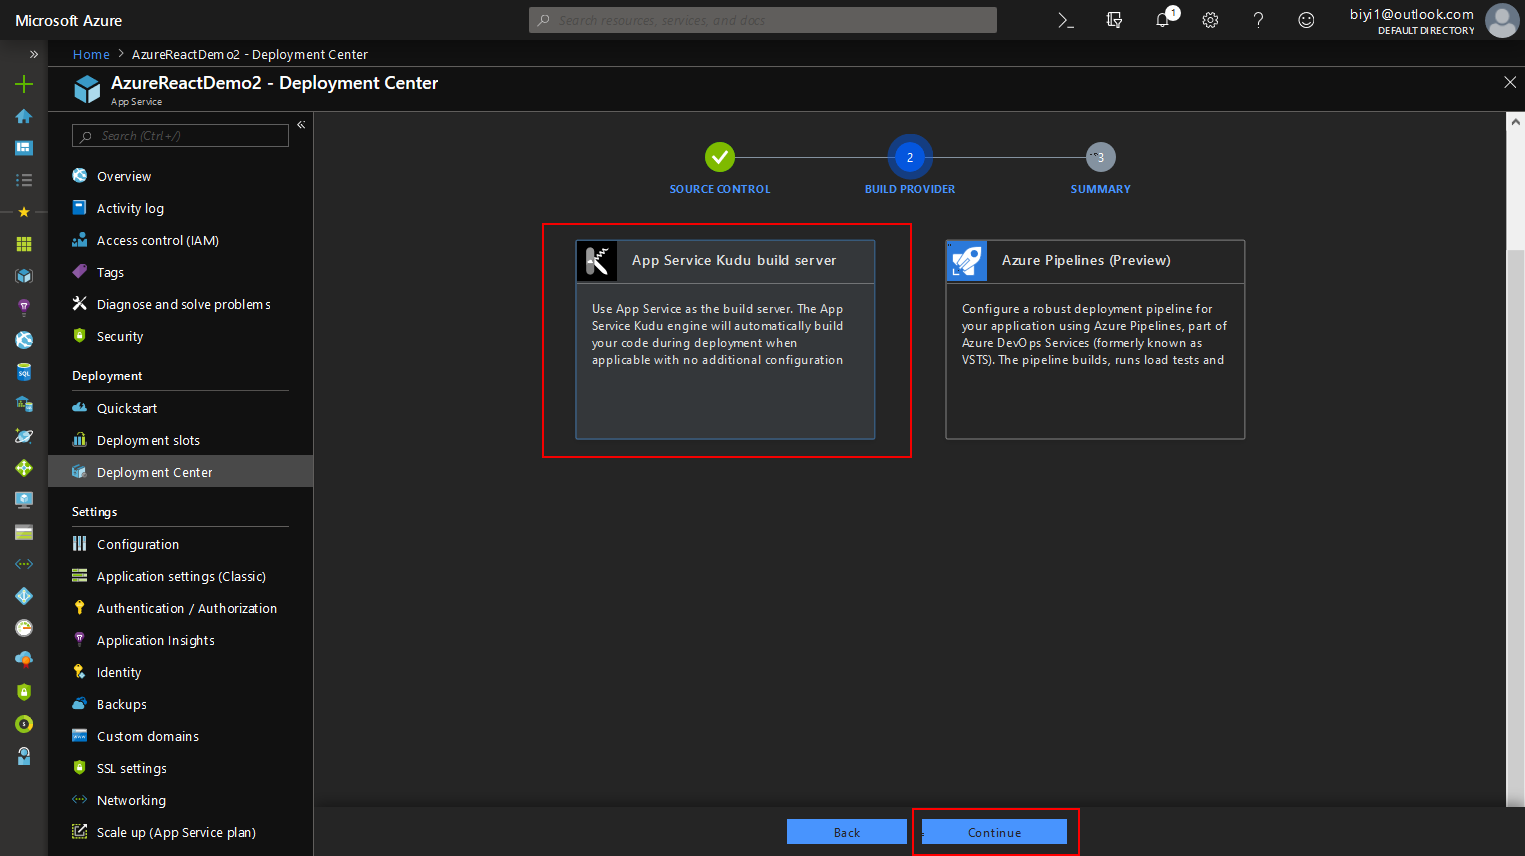
Task: Open Resource groups cube icon in far-left bar
Action: click(24, 276)
